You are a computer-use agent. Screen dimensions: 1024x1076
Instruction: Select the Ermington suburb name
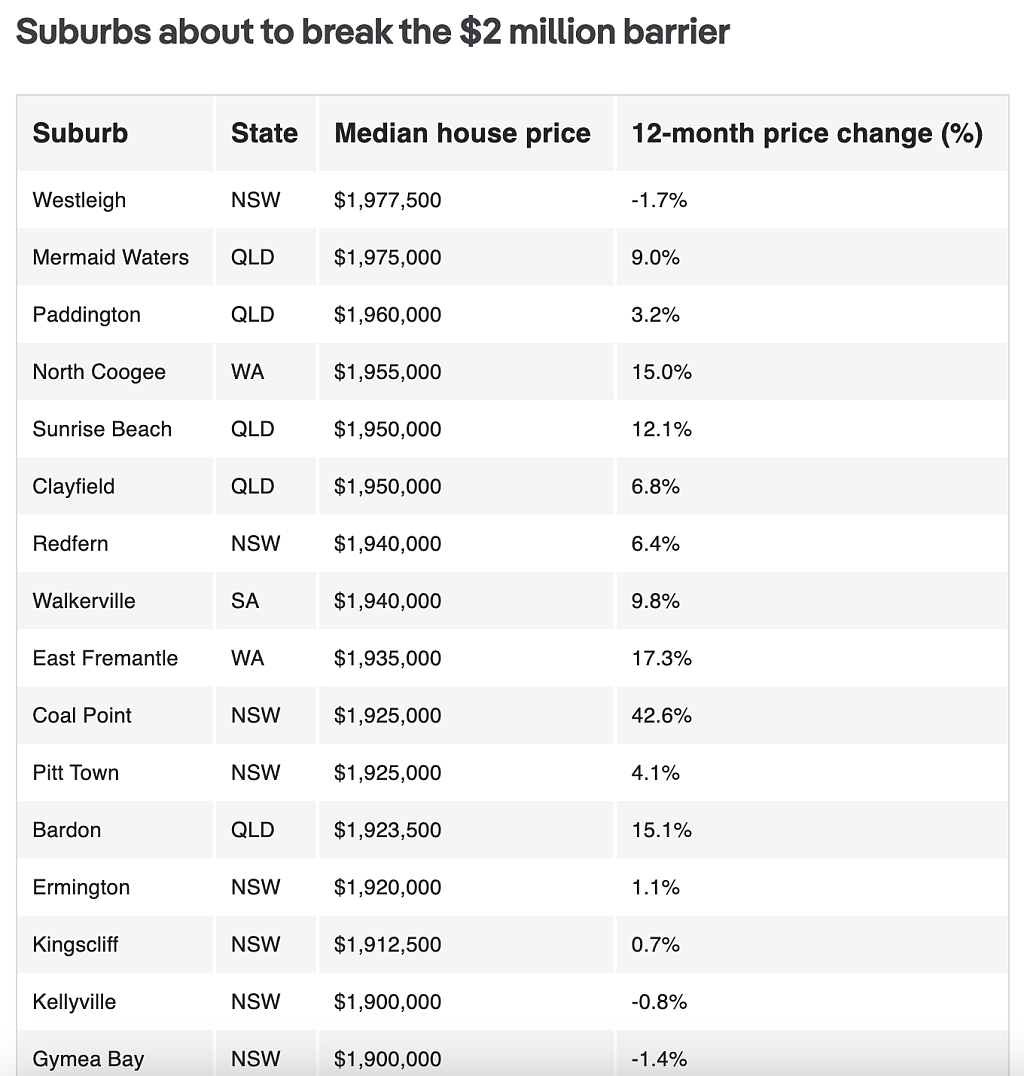[81, 887]
